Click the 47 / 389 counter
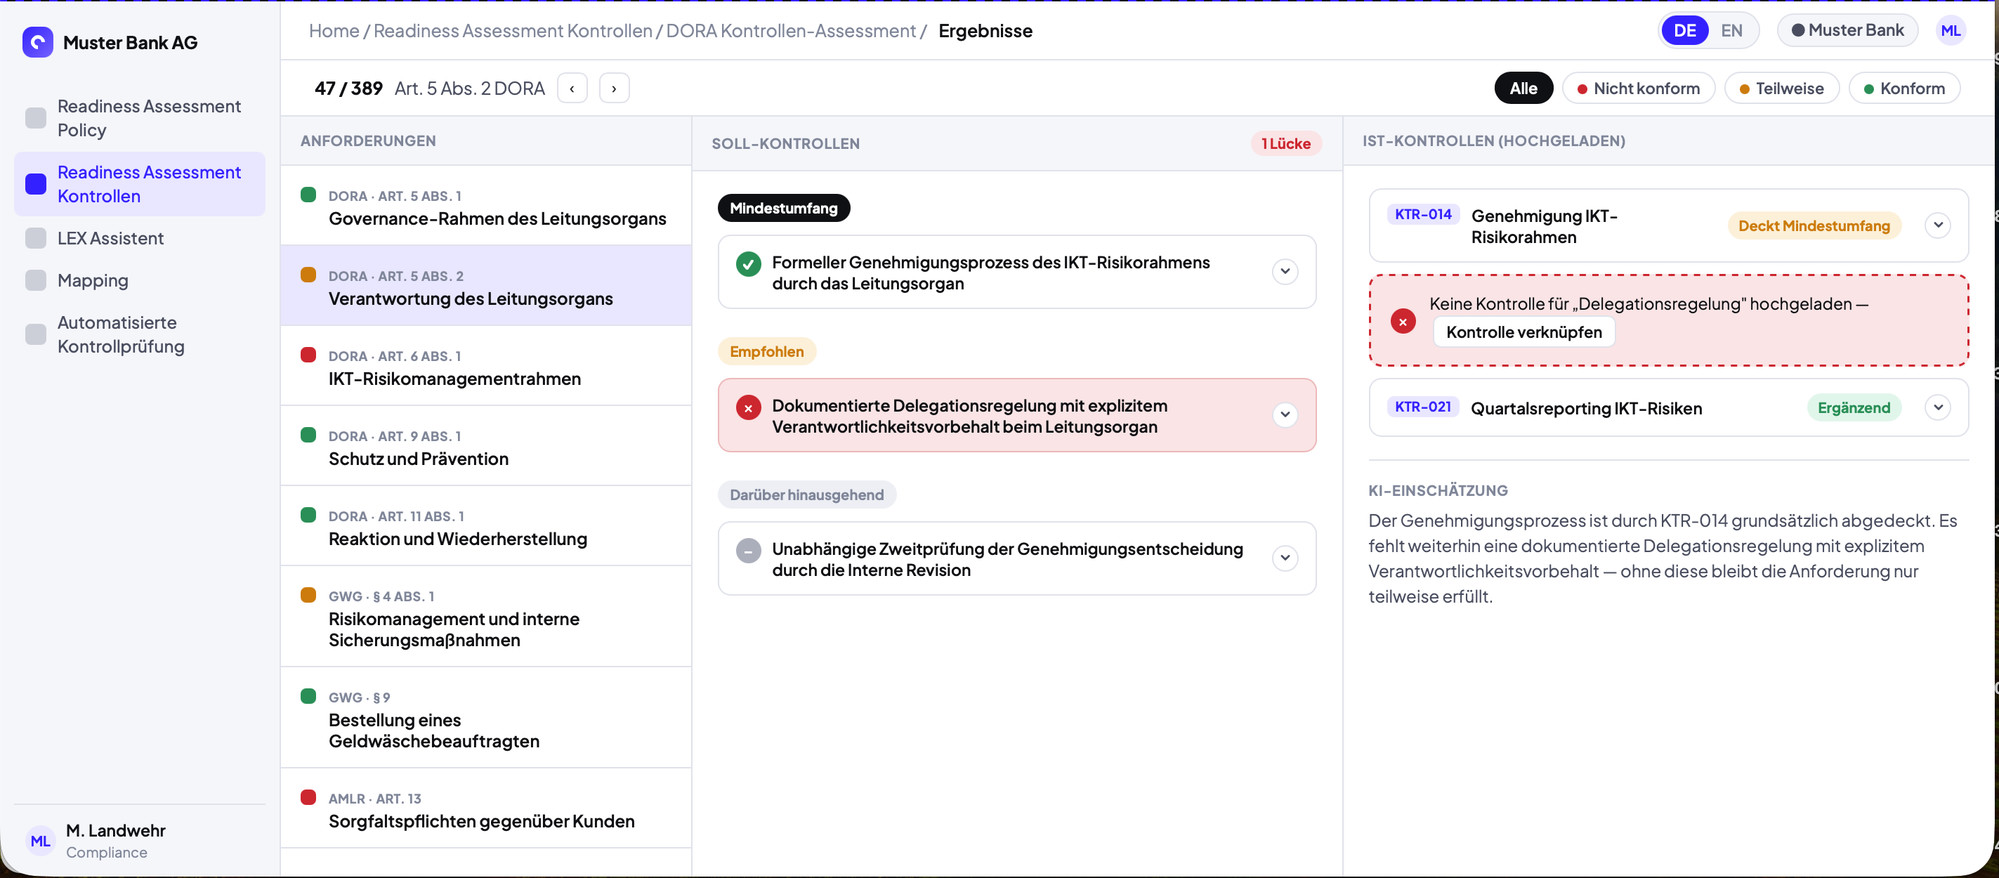Viewport: 1999px width, 878px height. (348, 88)
